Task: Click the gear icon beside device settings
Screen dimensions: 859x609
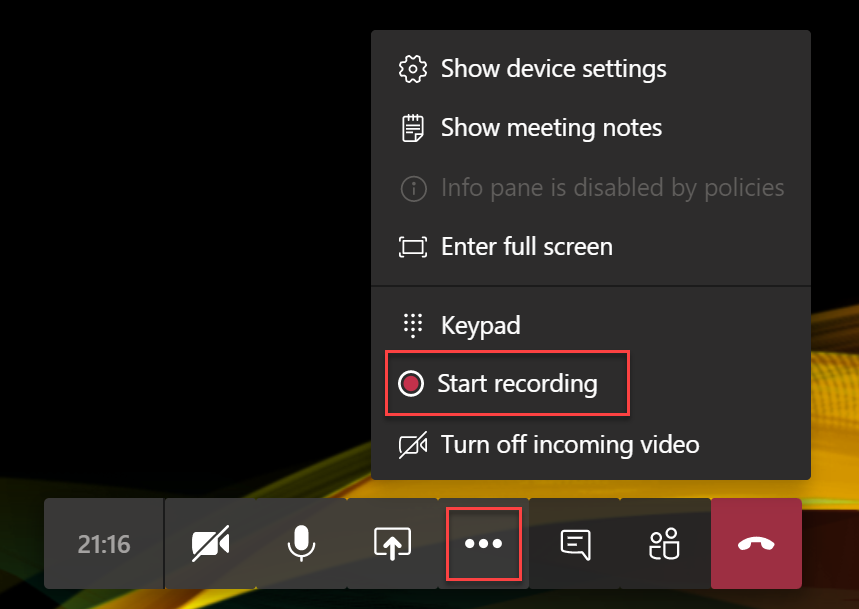Action: [x=412, y=69]
